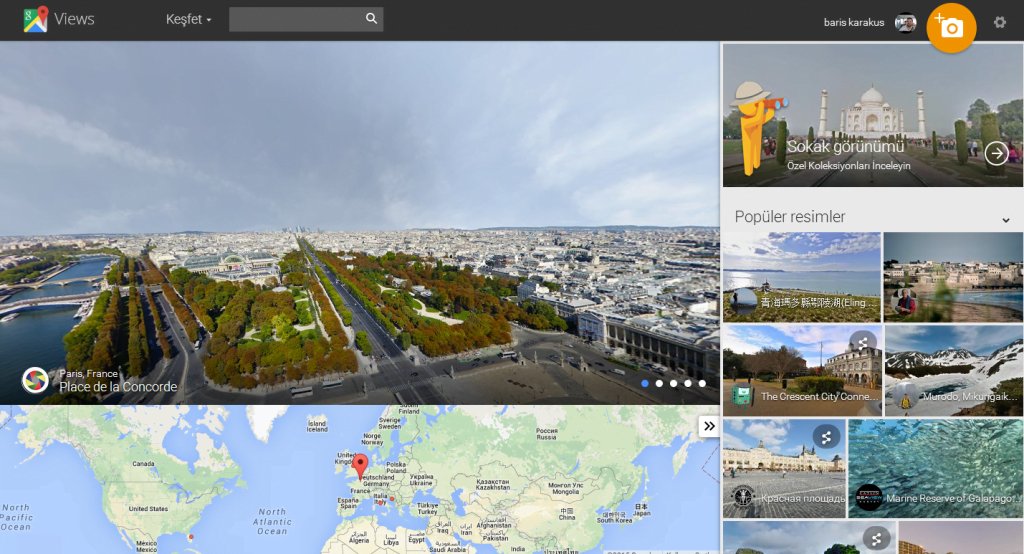Click the author badge on Красная площадь photo
1024x554 pixels.
pos(743,498)
